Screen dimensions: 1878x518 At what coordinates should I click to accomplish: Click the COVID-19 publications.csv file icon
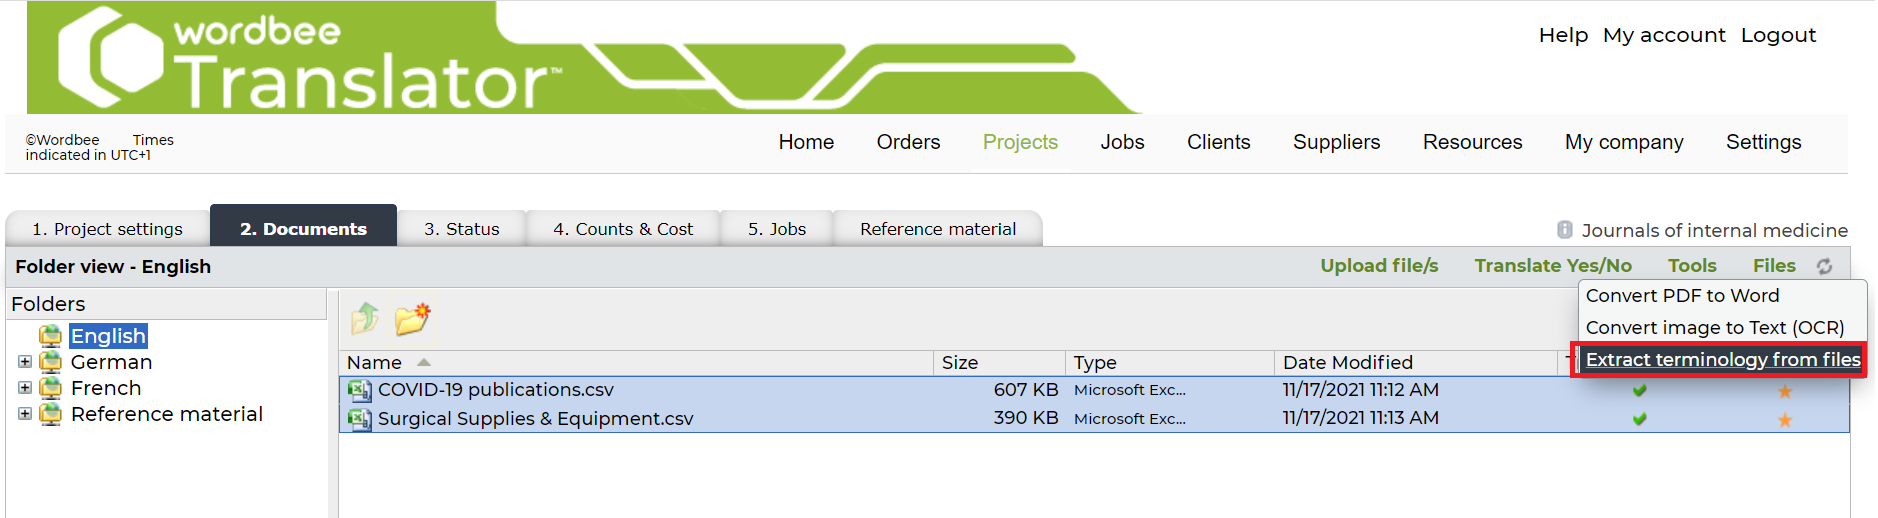click(x=359, y=390)
